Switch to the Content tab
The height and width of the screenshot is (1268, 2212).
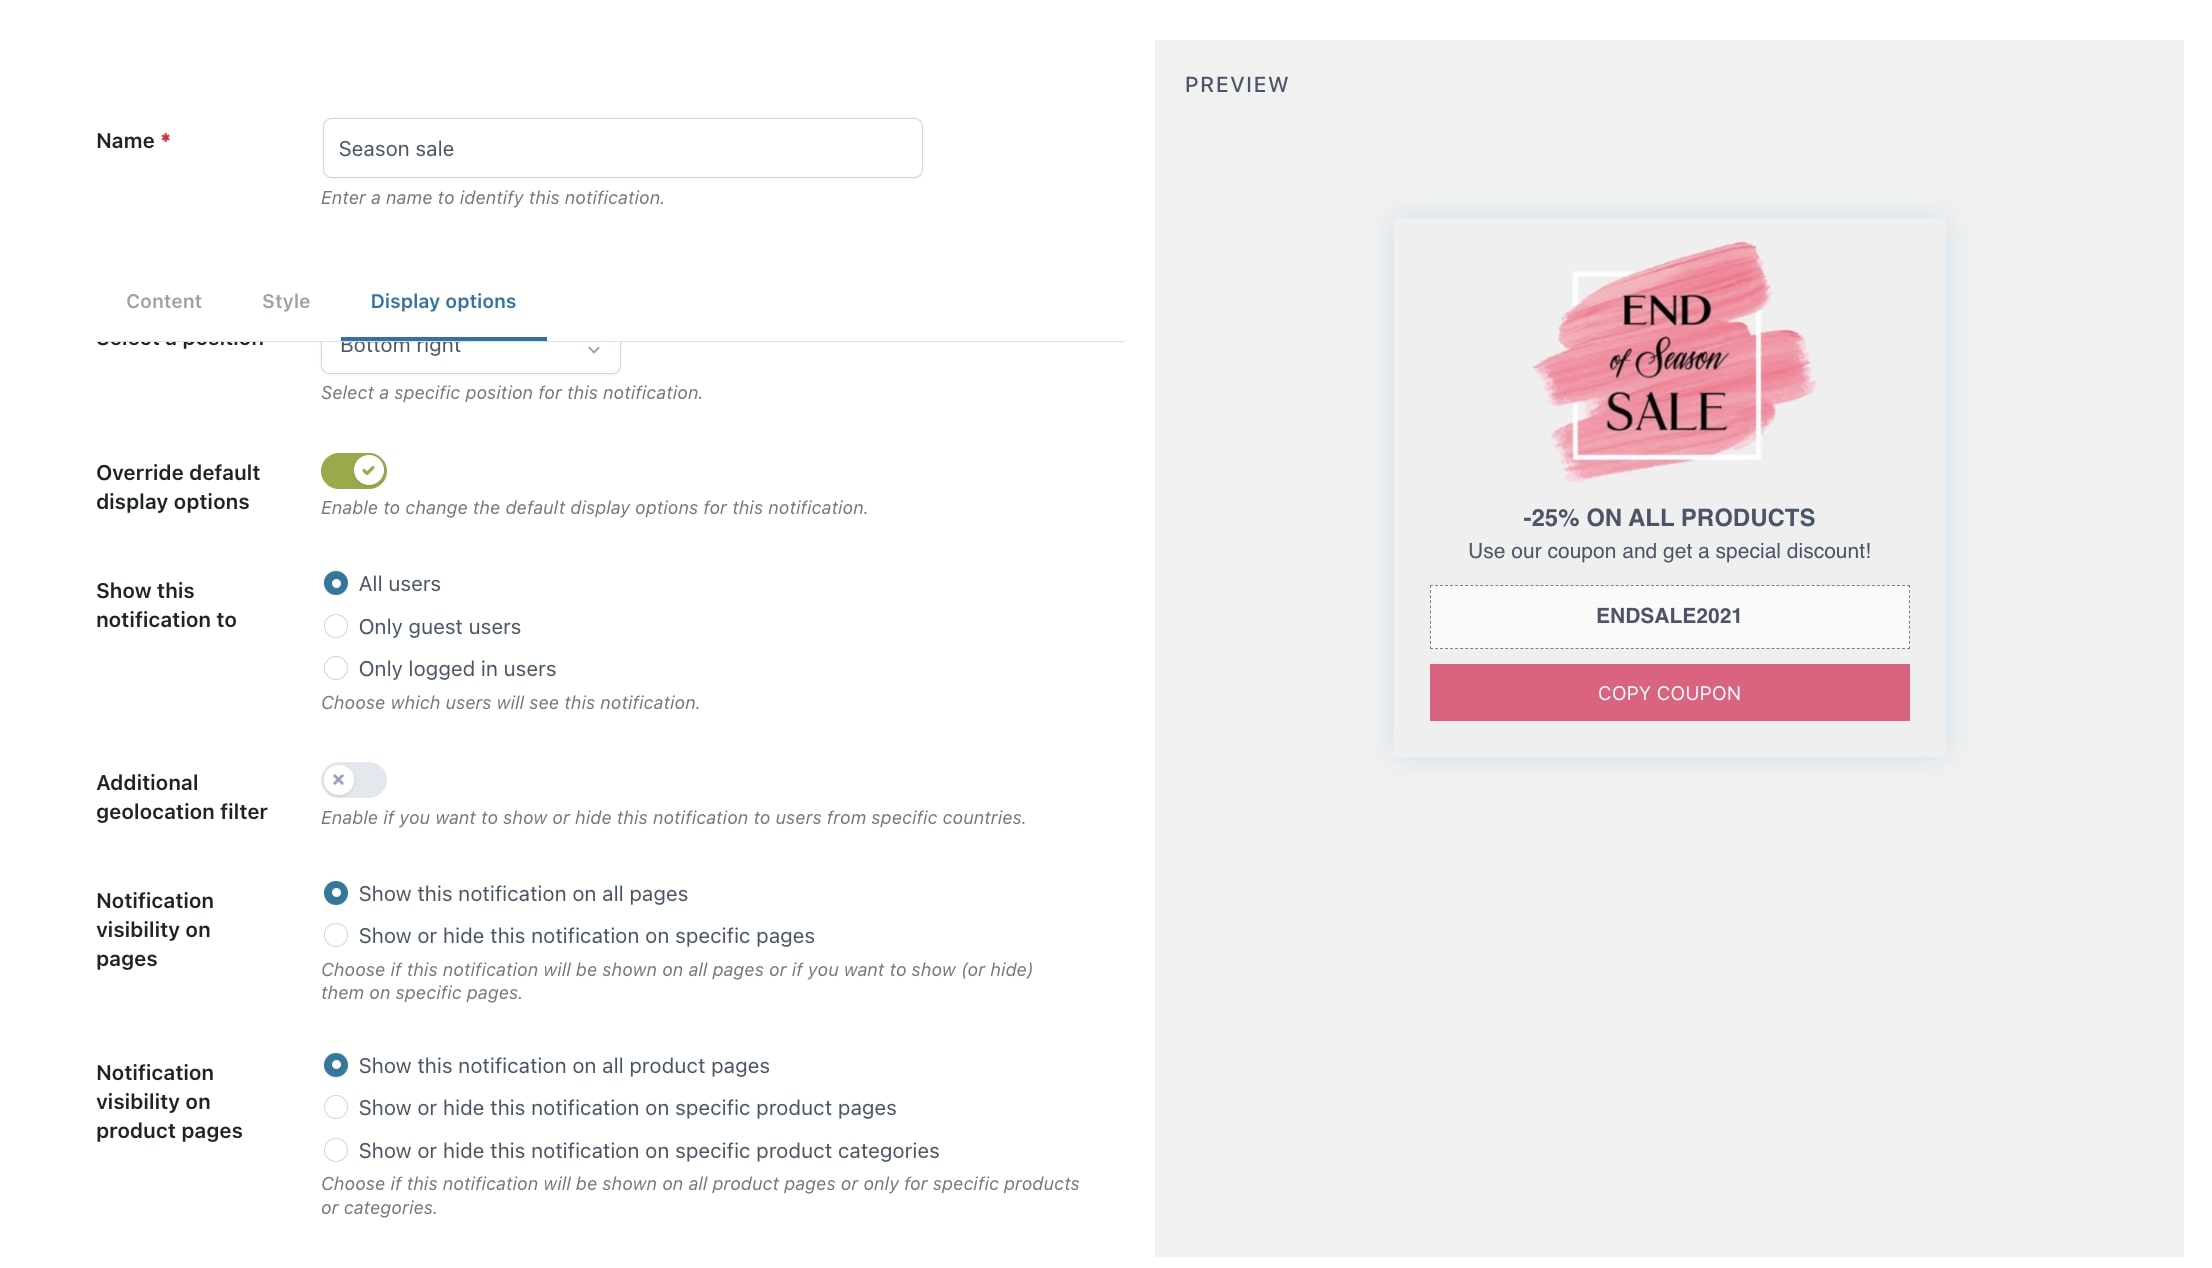[164, 301]
